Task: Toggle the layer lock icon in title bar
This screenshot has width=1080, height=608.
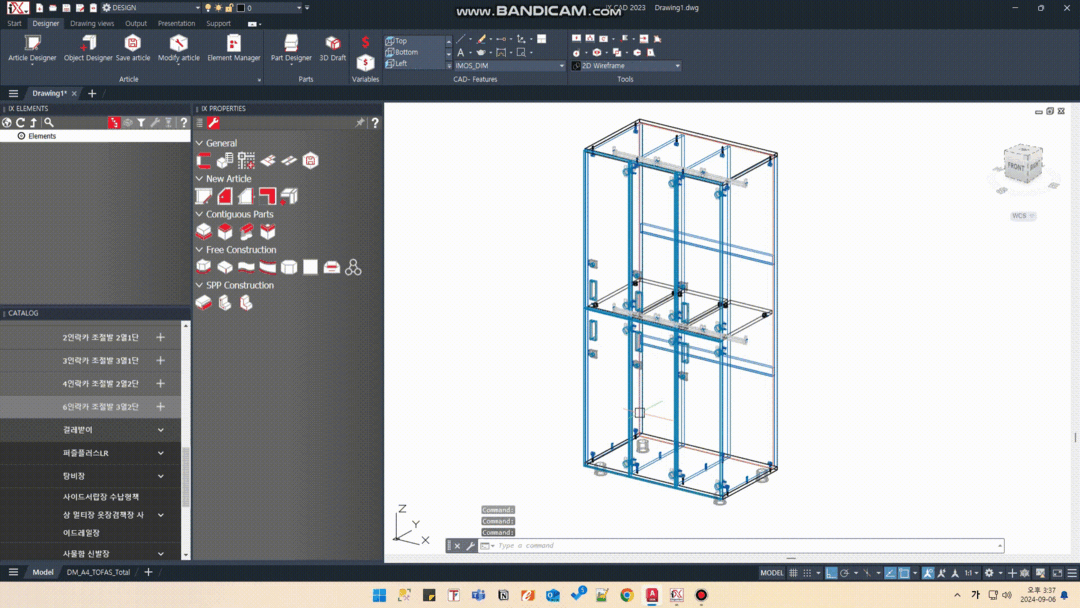Action: click(229, 8)
